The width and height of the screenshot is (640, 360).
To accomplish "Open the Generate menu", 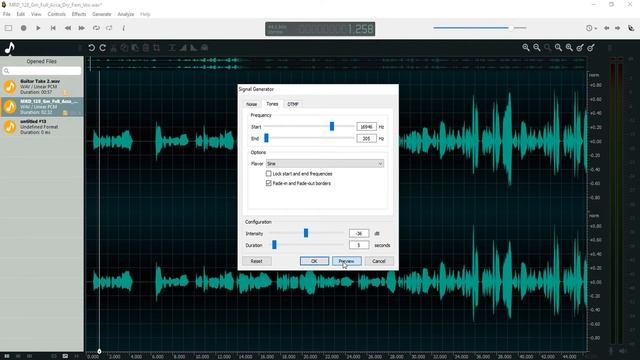I will coord(102,14).
